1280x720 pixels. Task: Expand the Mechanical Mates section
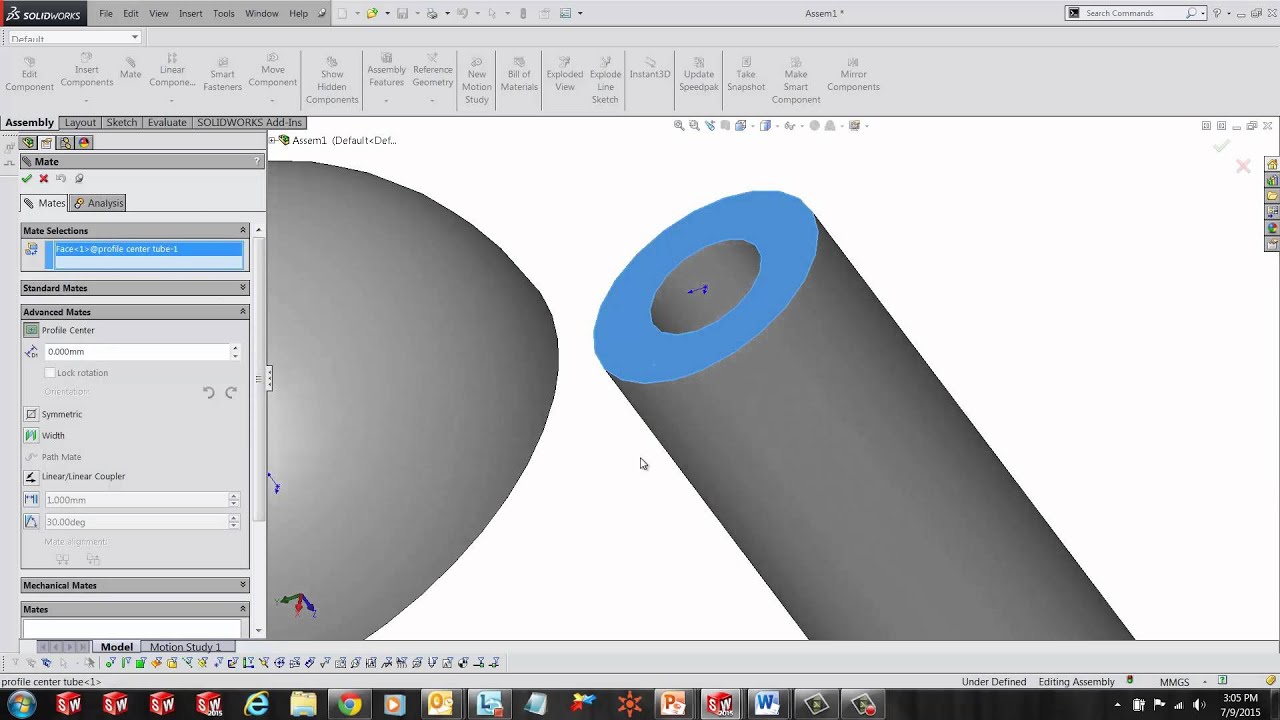pyautogui.click(x=242, y=585)
